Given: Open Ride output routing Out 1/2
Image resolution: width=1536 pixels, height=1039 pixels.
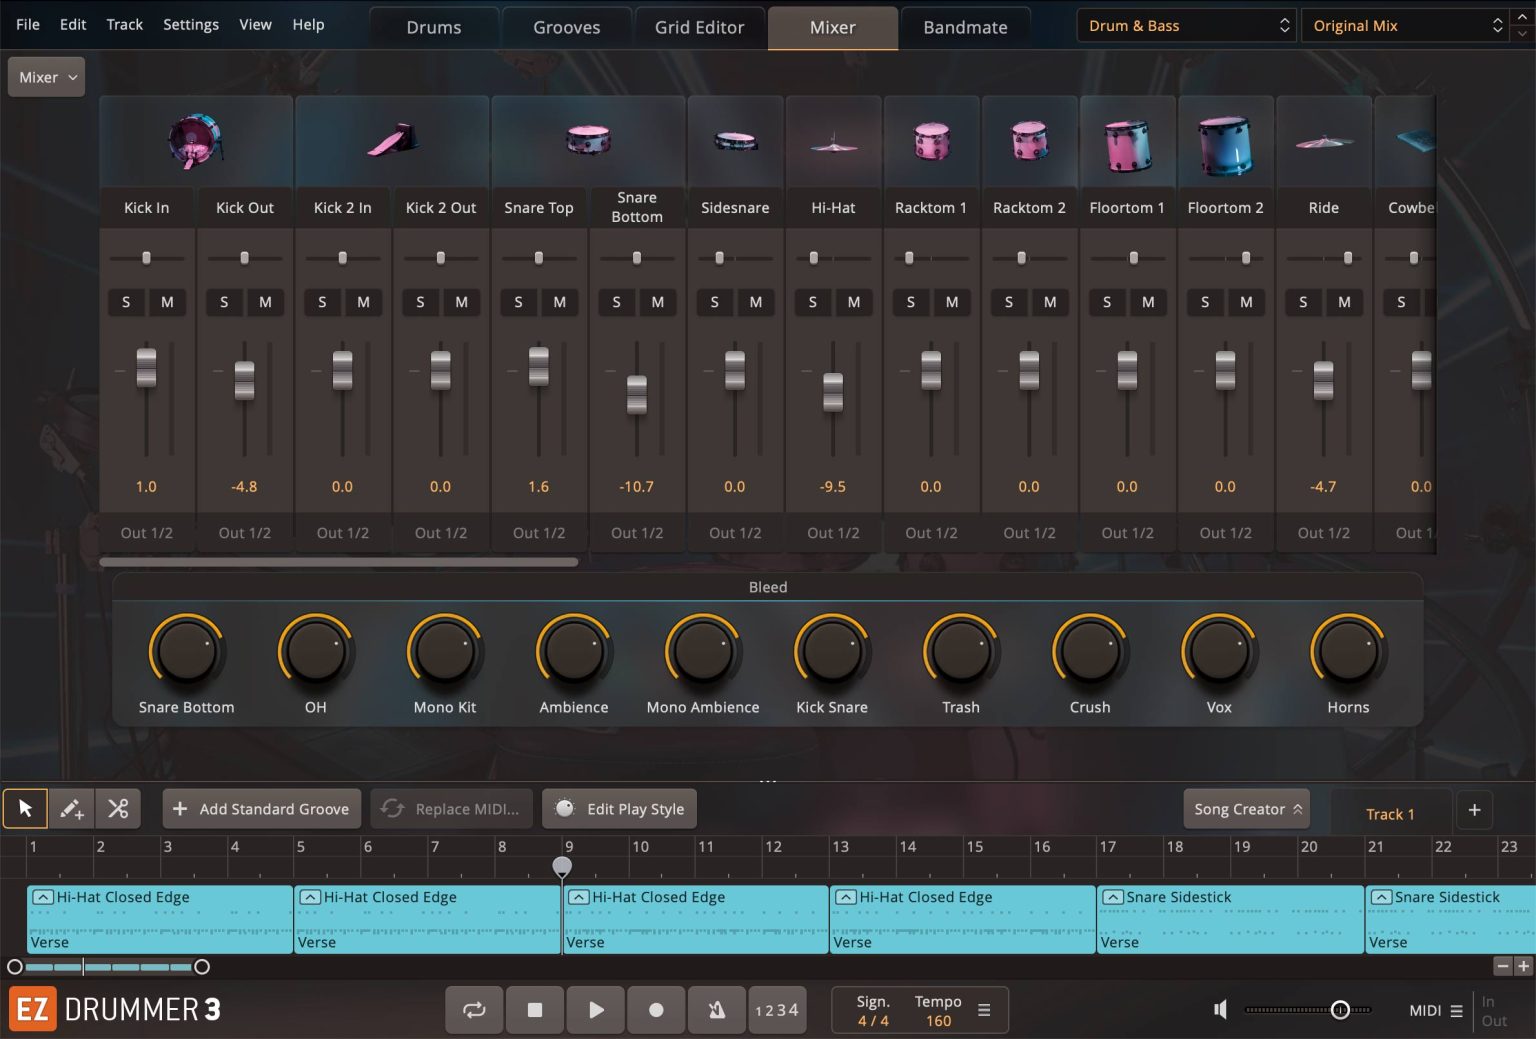Looking at the screenshot, I should (x=1323, y=533).
